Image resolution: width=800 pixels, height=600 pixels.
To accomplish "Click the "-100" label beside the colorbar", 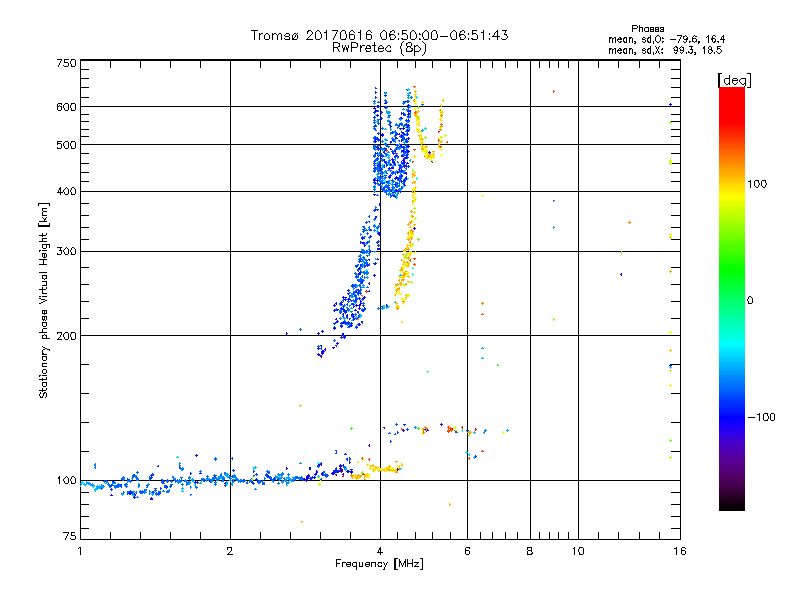I will pyautogui.click(x=761, y=417).
